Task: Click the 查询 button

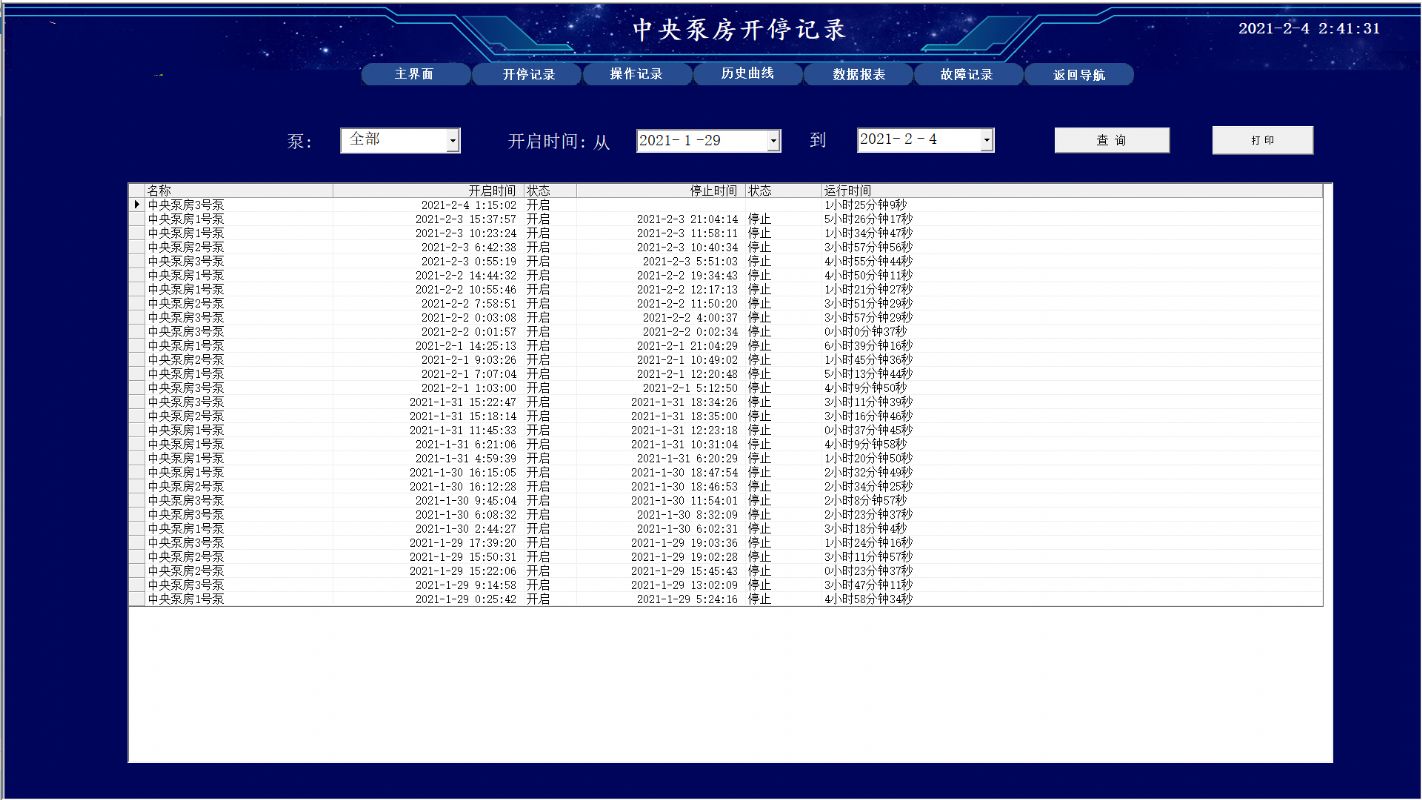Action: point(1112,140)
